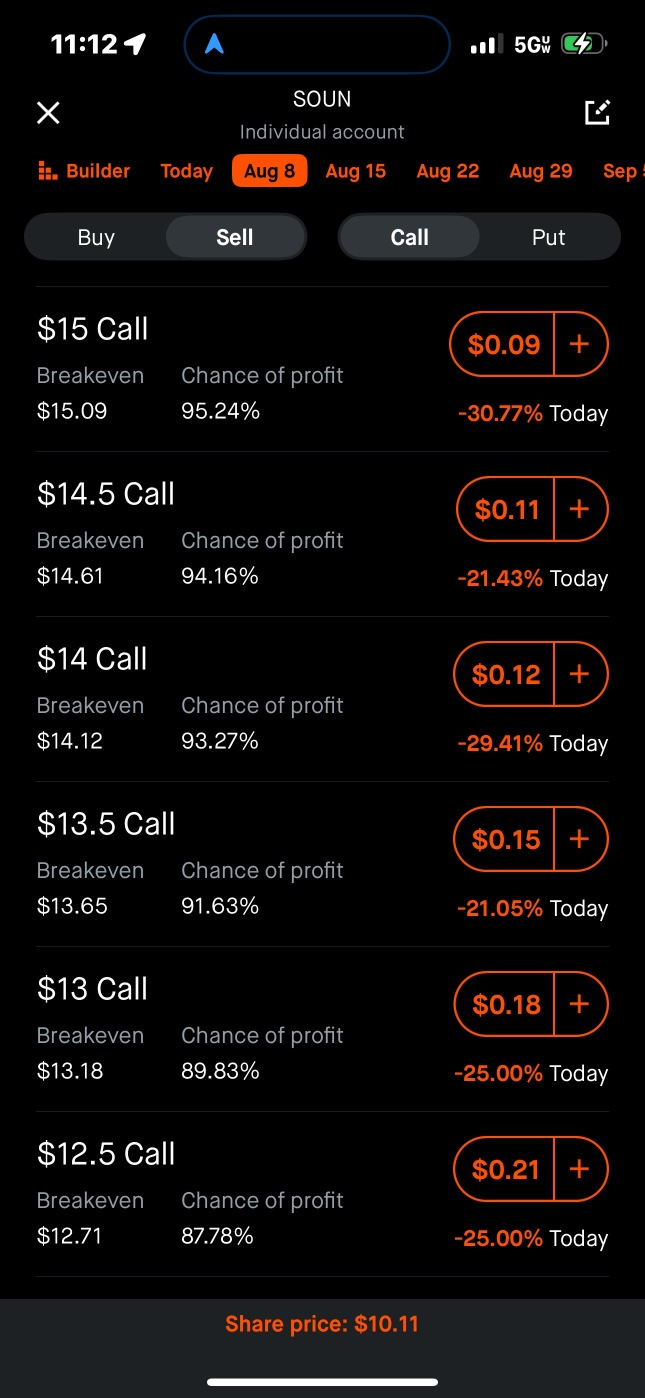Add the $14.5 Call with plus icon

(580, 509)
